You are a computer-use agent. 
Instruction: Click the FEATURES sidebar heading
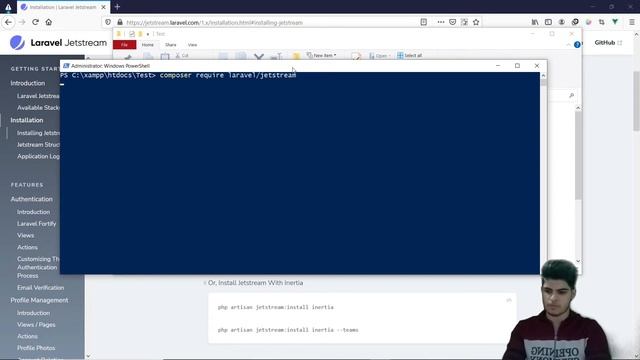27,185
